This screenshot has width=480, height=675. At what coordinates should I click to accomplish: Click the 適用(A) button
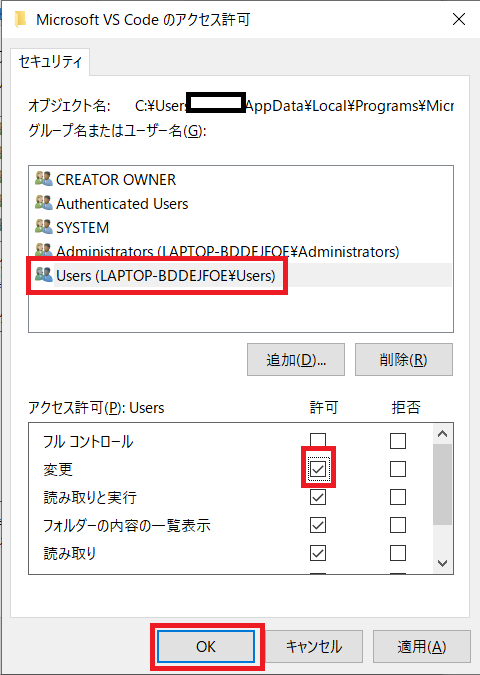pos(421,646)
